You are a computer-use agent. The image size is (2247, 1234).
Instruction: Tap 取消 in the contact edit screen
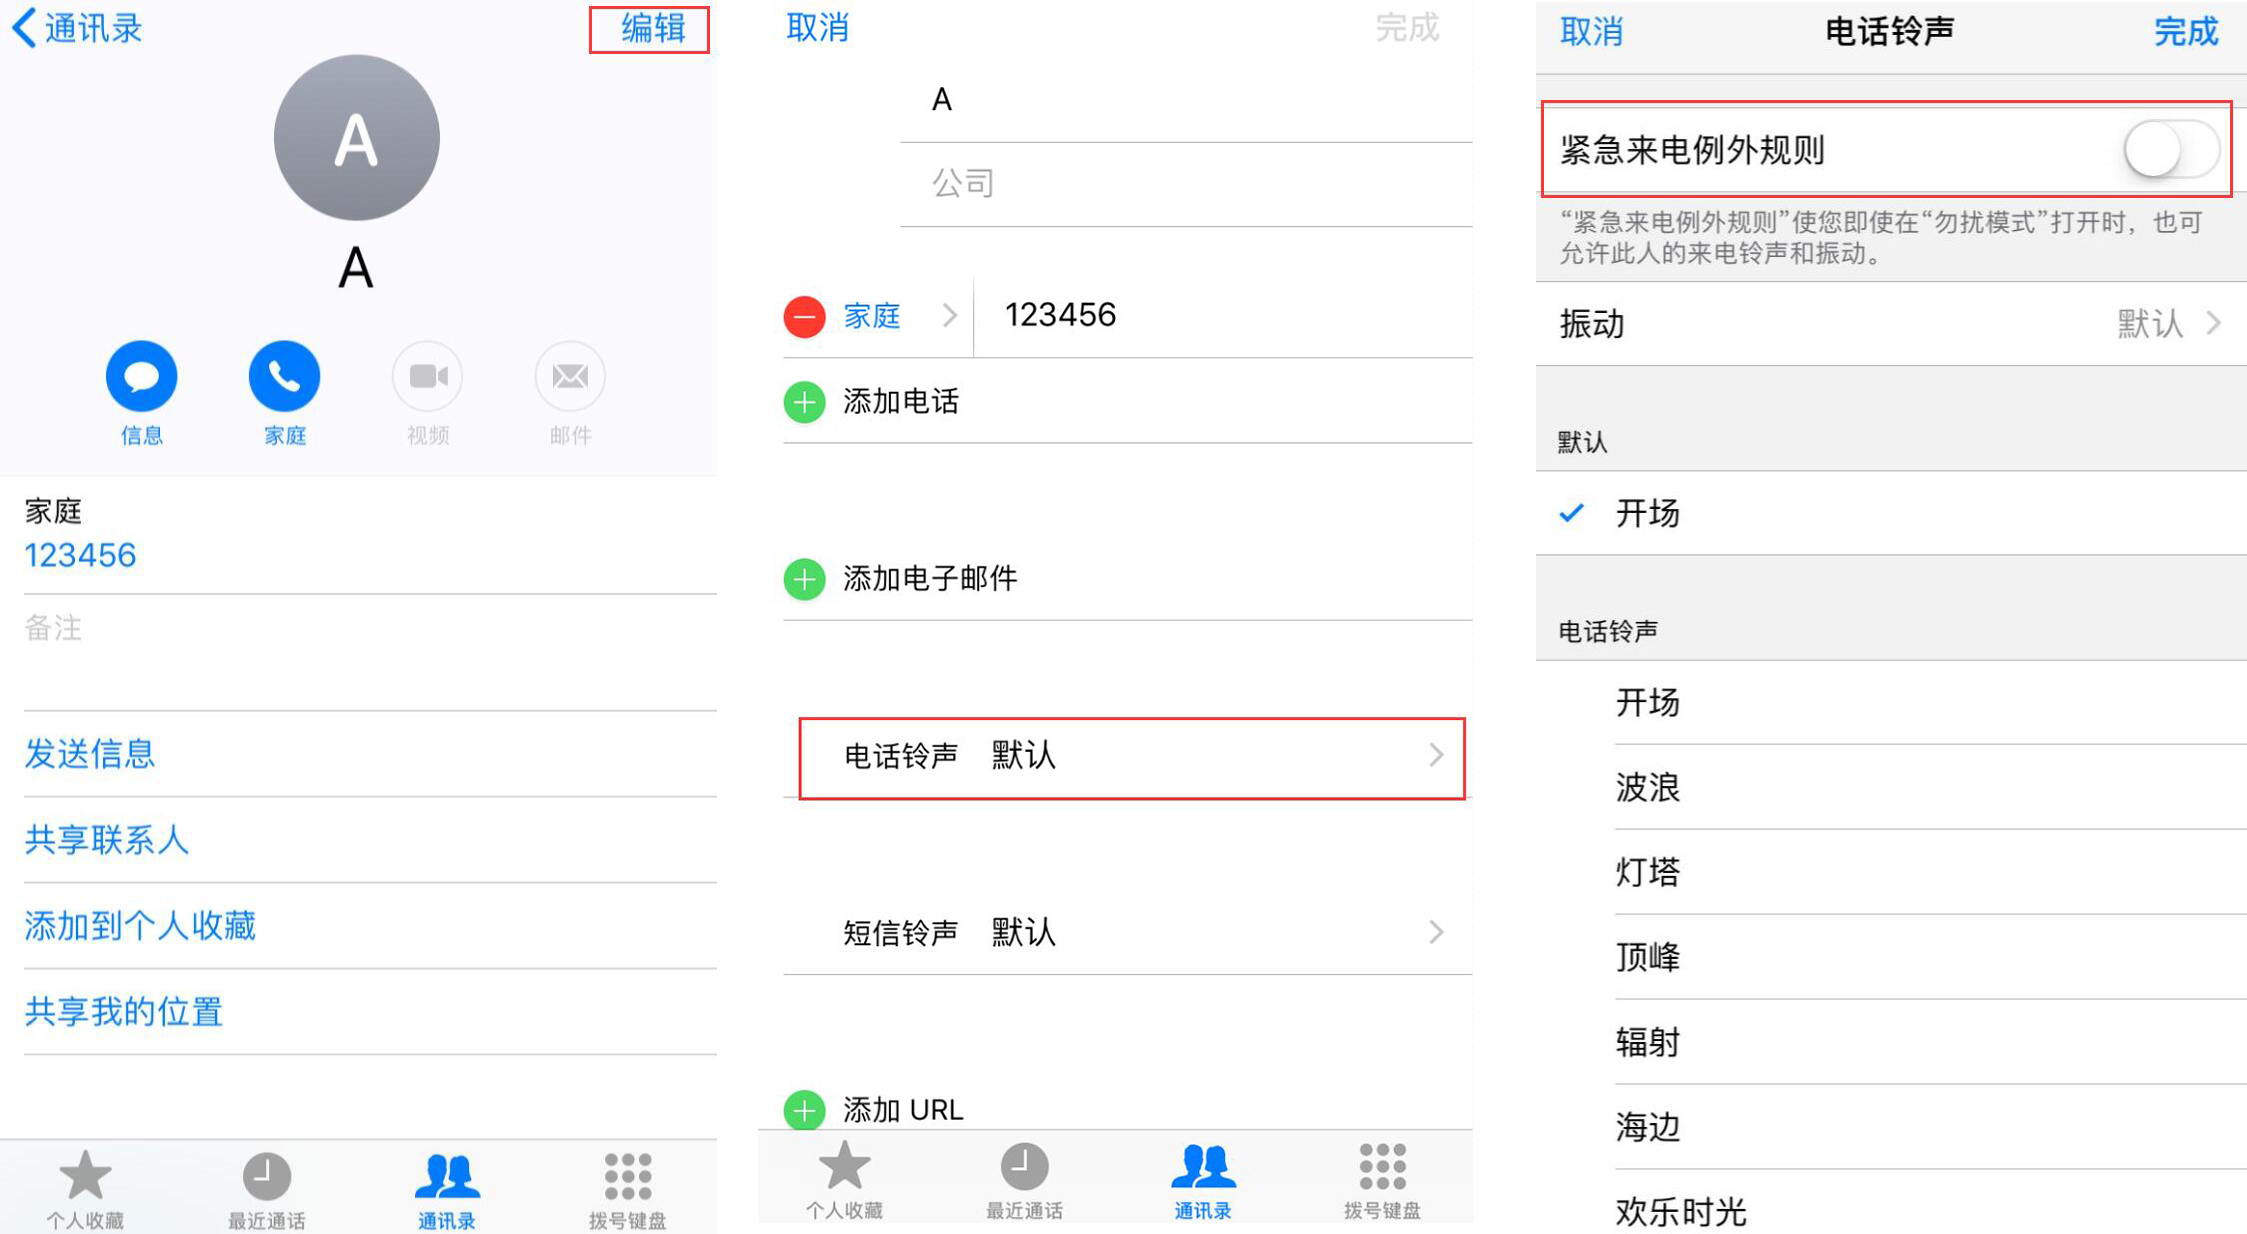(x=817, y=28)
